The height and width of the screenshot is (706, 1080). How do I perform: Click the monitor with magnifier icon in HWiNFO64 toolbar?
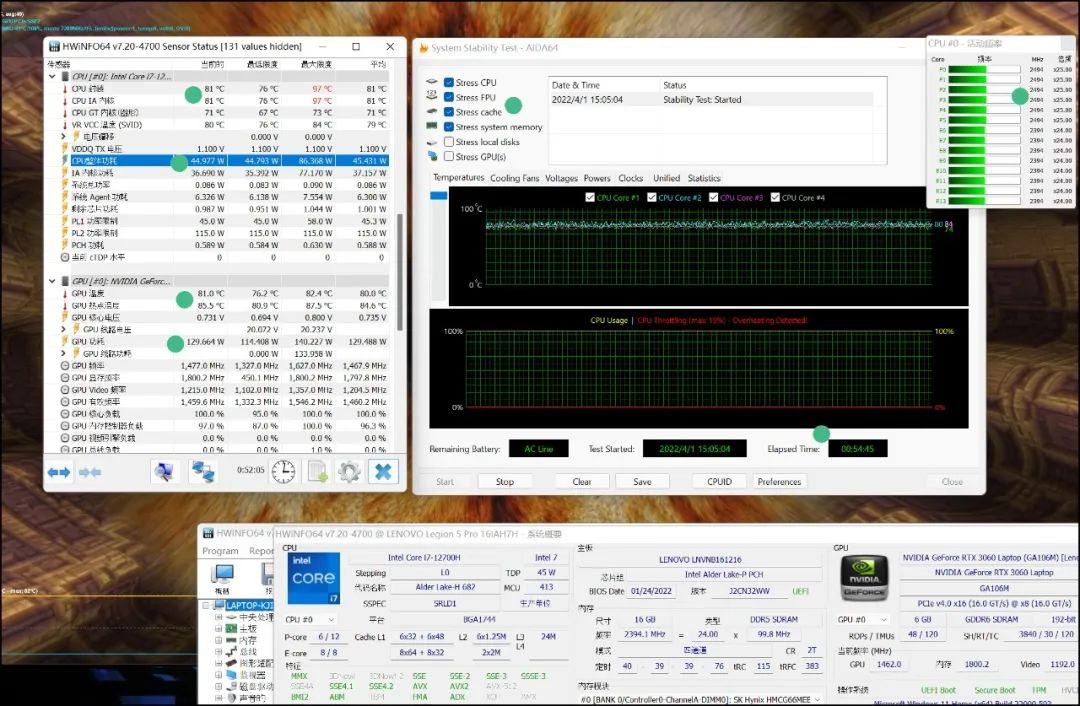[x=163, y=471]
